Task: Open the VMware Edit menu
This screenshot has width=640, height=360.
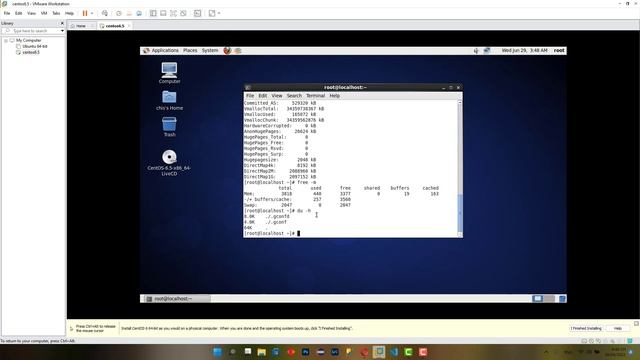Action: click(x=18, y=13)
